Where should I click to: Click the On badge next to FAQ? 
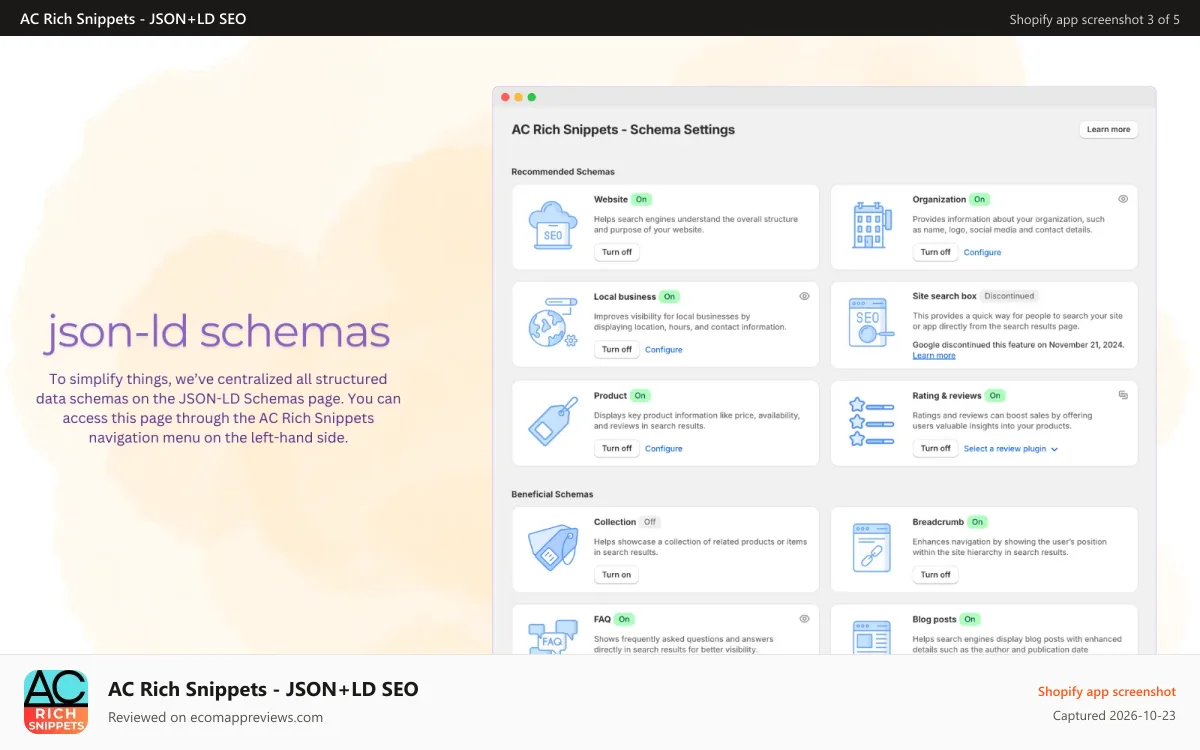[x=624, y=619]
